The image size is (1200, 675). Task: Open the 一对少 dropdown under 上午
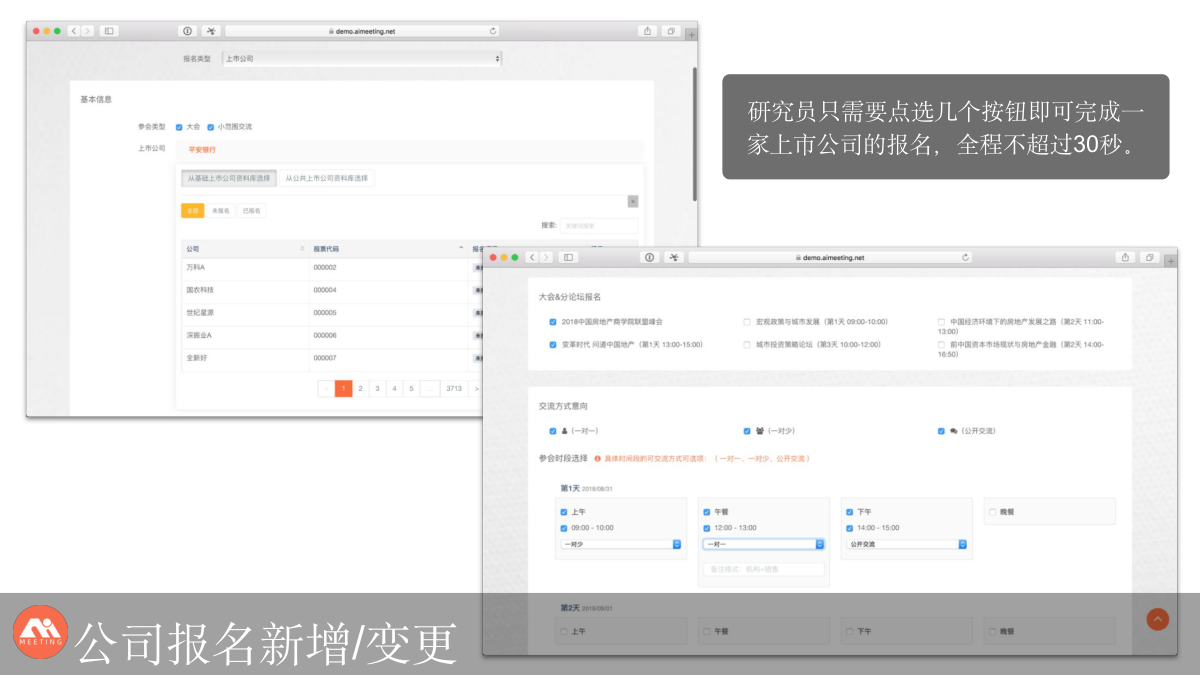pos(620,544)
